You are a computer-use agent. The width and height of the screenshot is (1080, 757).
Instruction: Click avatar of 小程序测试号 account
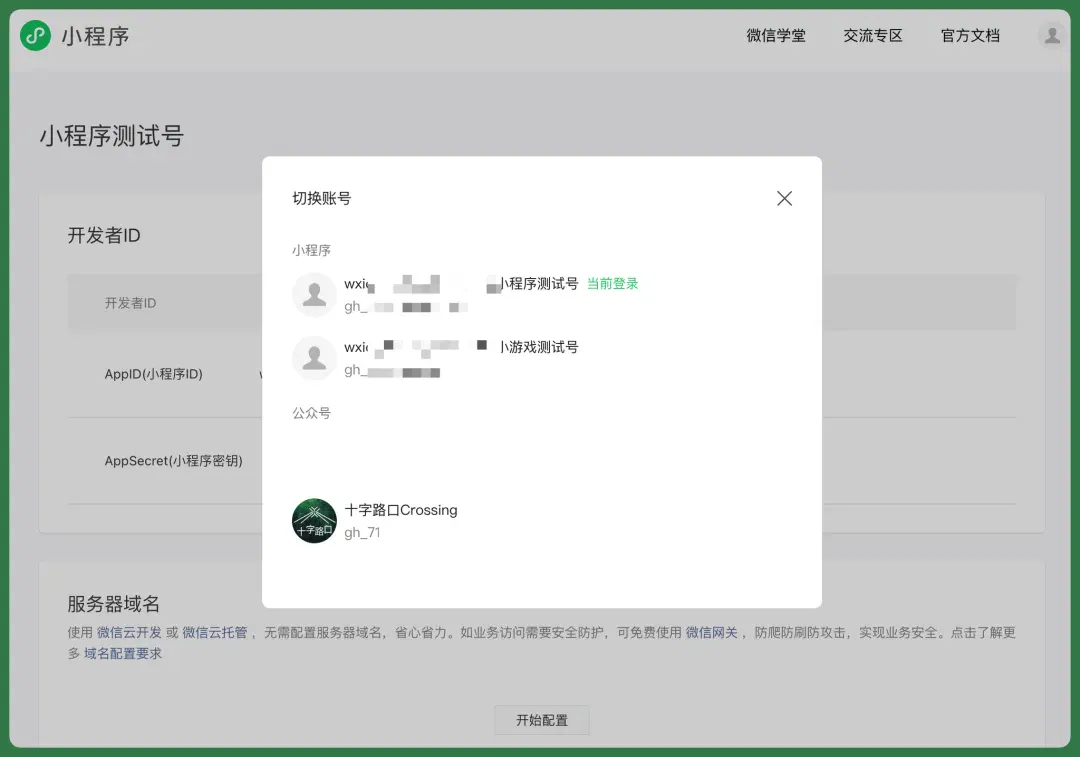(x=314, y=294)
